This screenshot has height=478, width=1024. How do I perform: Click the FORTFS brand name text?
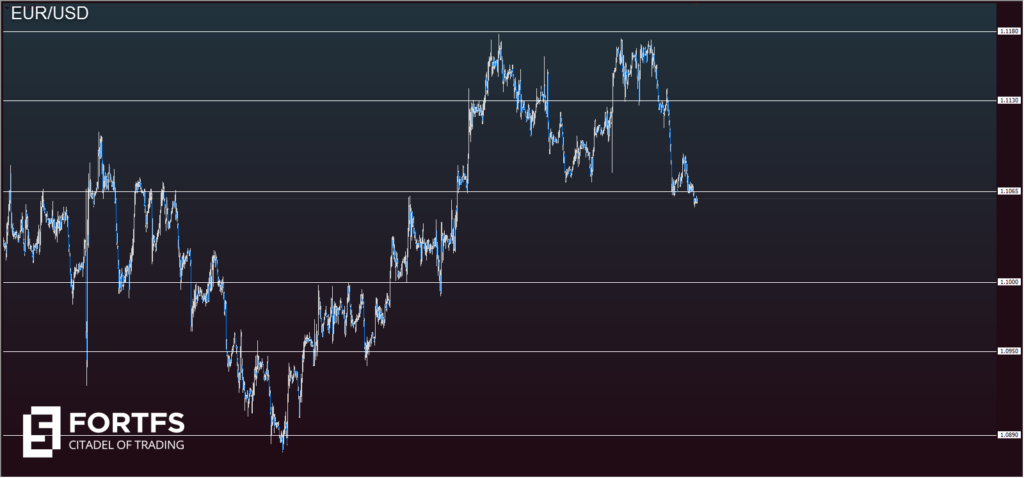pyautogui.click(x=126, y=421)
